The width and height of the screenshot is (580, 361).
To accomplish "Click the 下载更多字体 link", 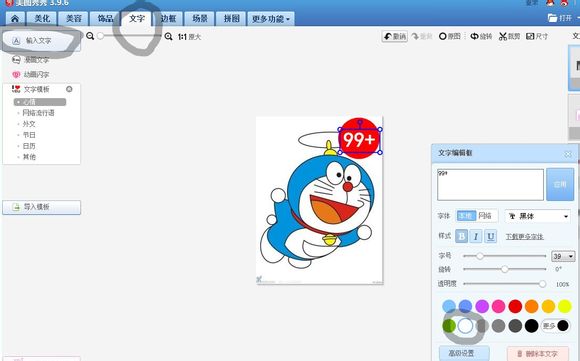I will (525, 236).
